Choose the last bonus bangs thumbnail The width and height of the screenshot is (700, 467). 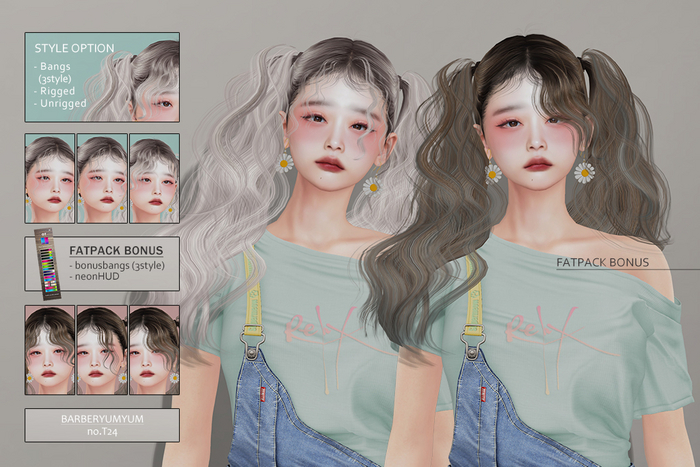[154, 349]
